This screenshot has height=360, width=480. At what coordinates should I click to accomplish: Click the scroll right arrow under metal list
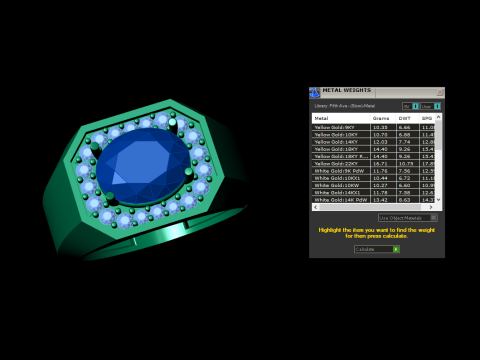[431, 207]
